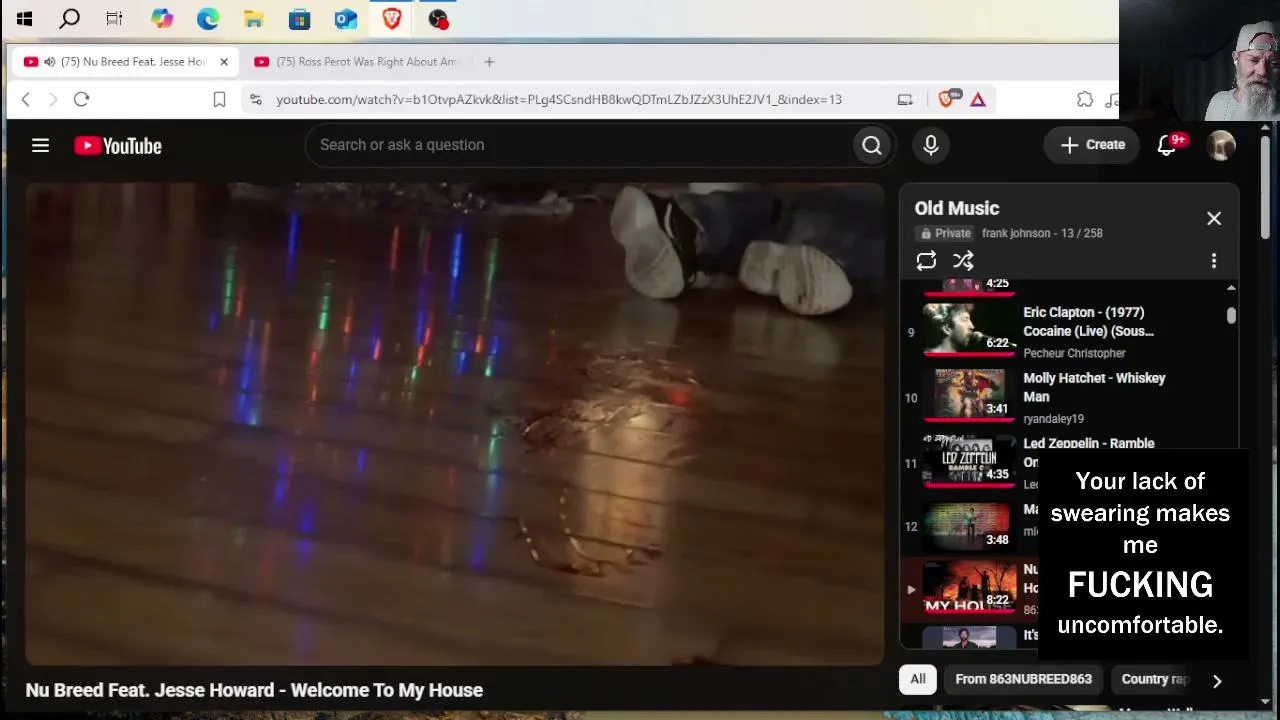The image size is (1280, 720).
Task: Click the 'frank johnson - 13 / 258' text
Action: coord(1042,233)
